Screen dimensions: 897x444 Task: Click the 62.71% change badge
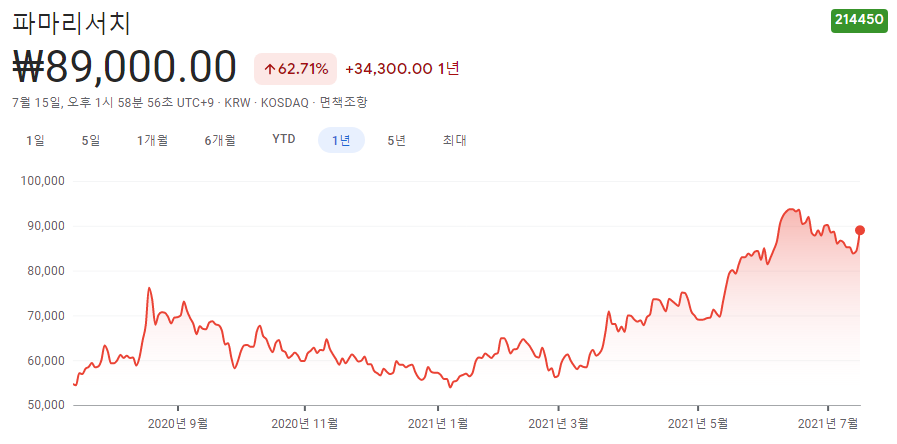pos(295,69)
